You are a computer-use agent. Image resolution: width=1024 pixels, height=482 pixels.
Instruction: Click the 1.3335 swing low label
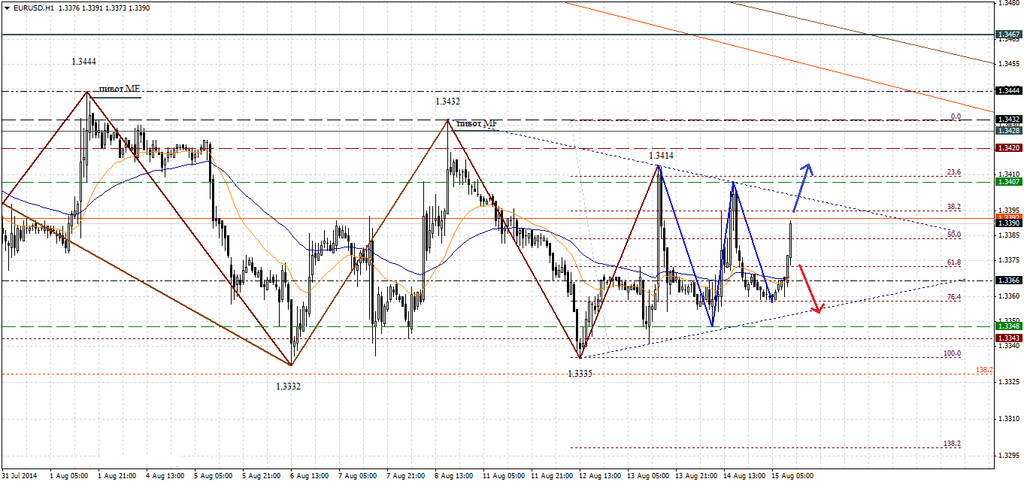(580, 373)
